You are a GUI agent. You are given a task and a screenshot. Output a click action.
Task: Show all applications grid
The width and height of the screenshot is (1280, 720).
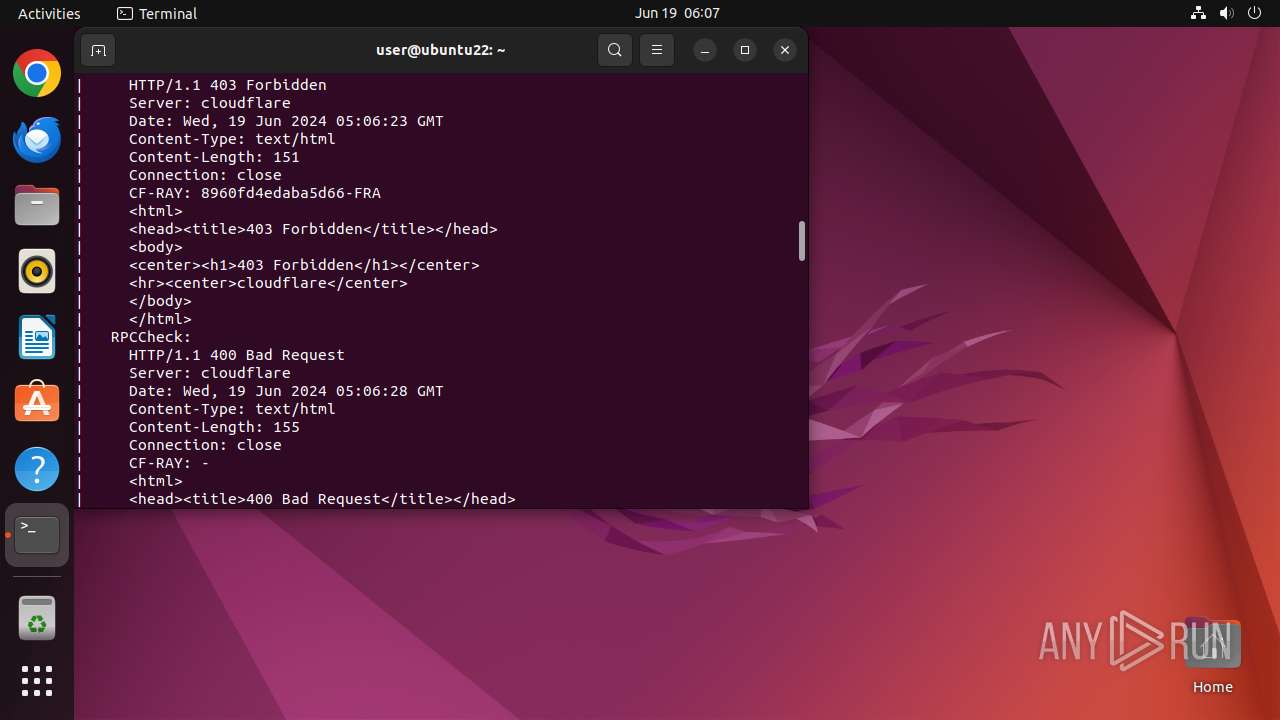pos(37,681)
